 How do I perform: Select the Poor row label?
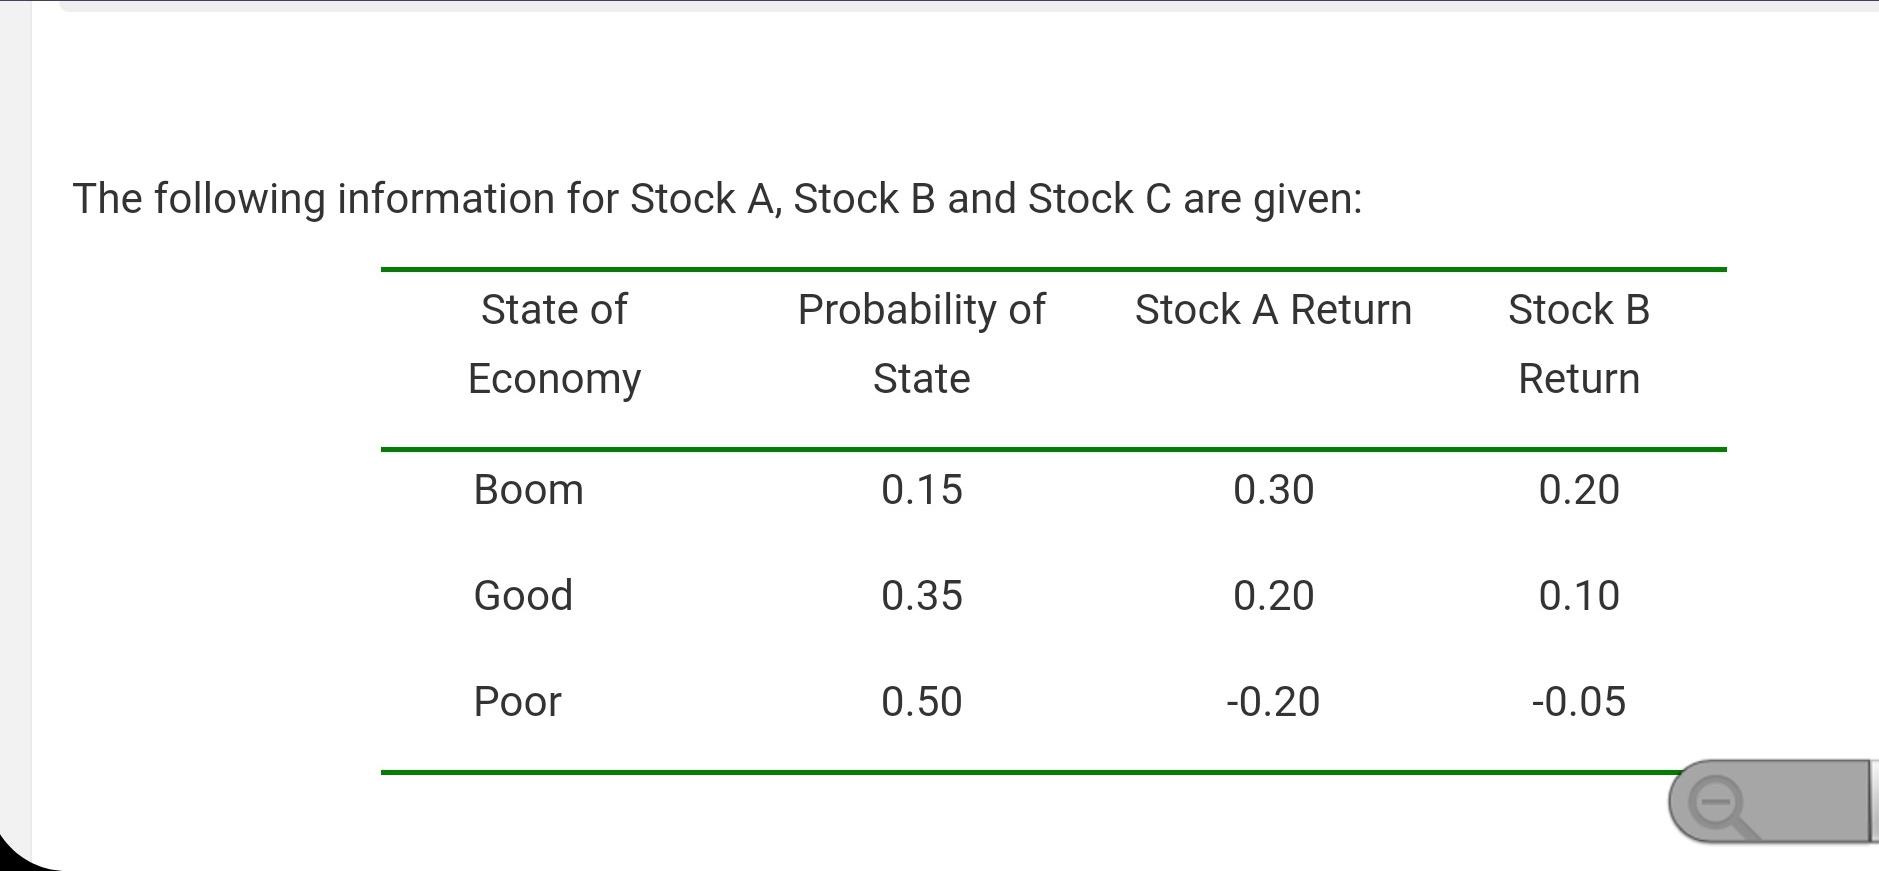(517, 702)
